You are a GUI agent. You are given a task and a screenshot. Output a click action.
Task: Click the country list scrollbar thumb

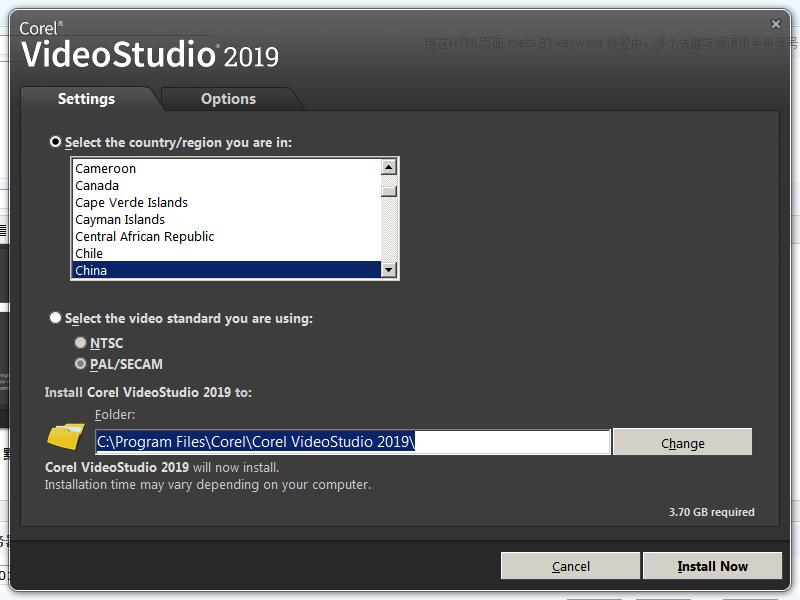389,191
